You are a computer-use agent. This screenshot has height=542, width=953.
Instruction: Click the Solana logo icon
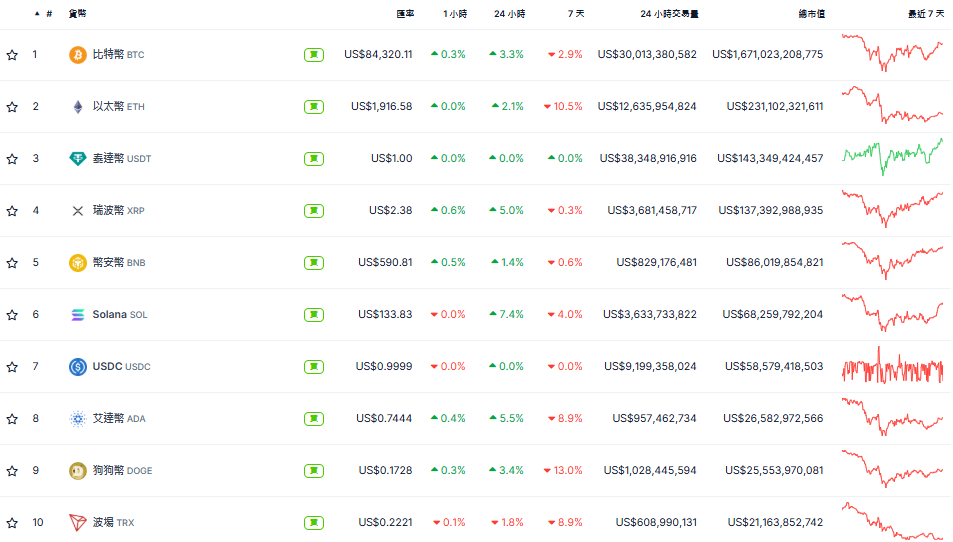click(x=77, y=315)
